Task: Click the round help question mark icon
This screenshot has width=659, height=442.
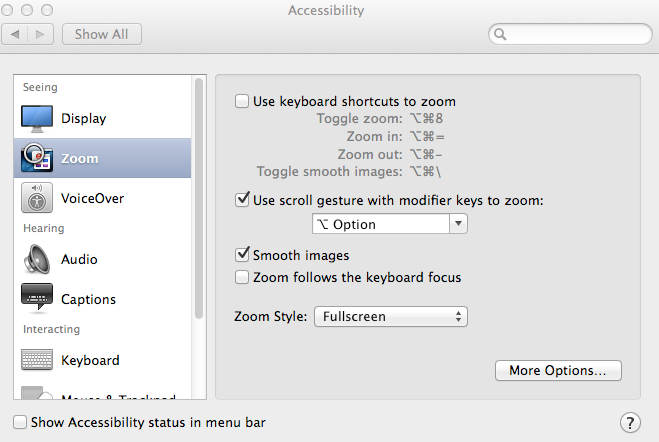Action: pyautogui.click(x=630, y=423)
